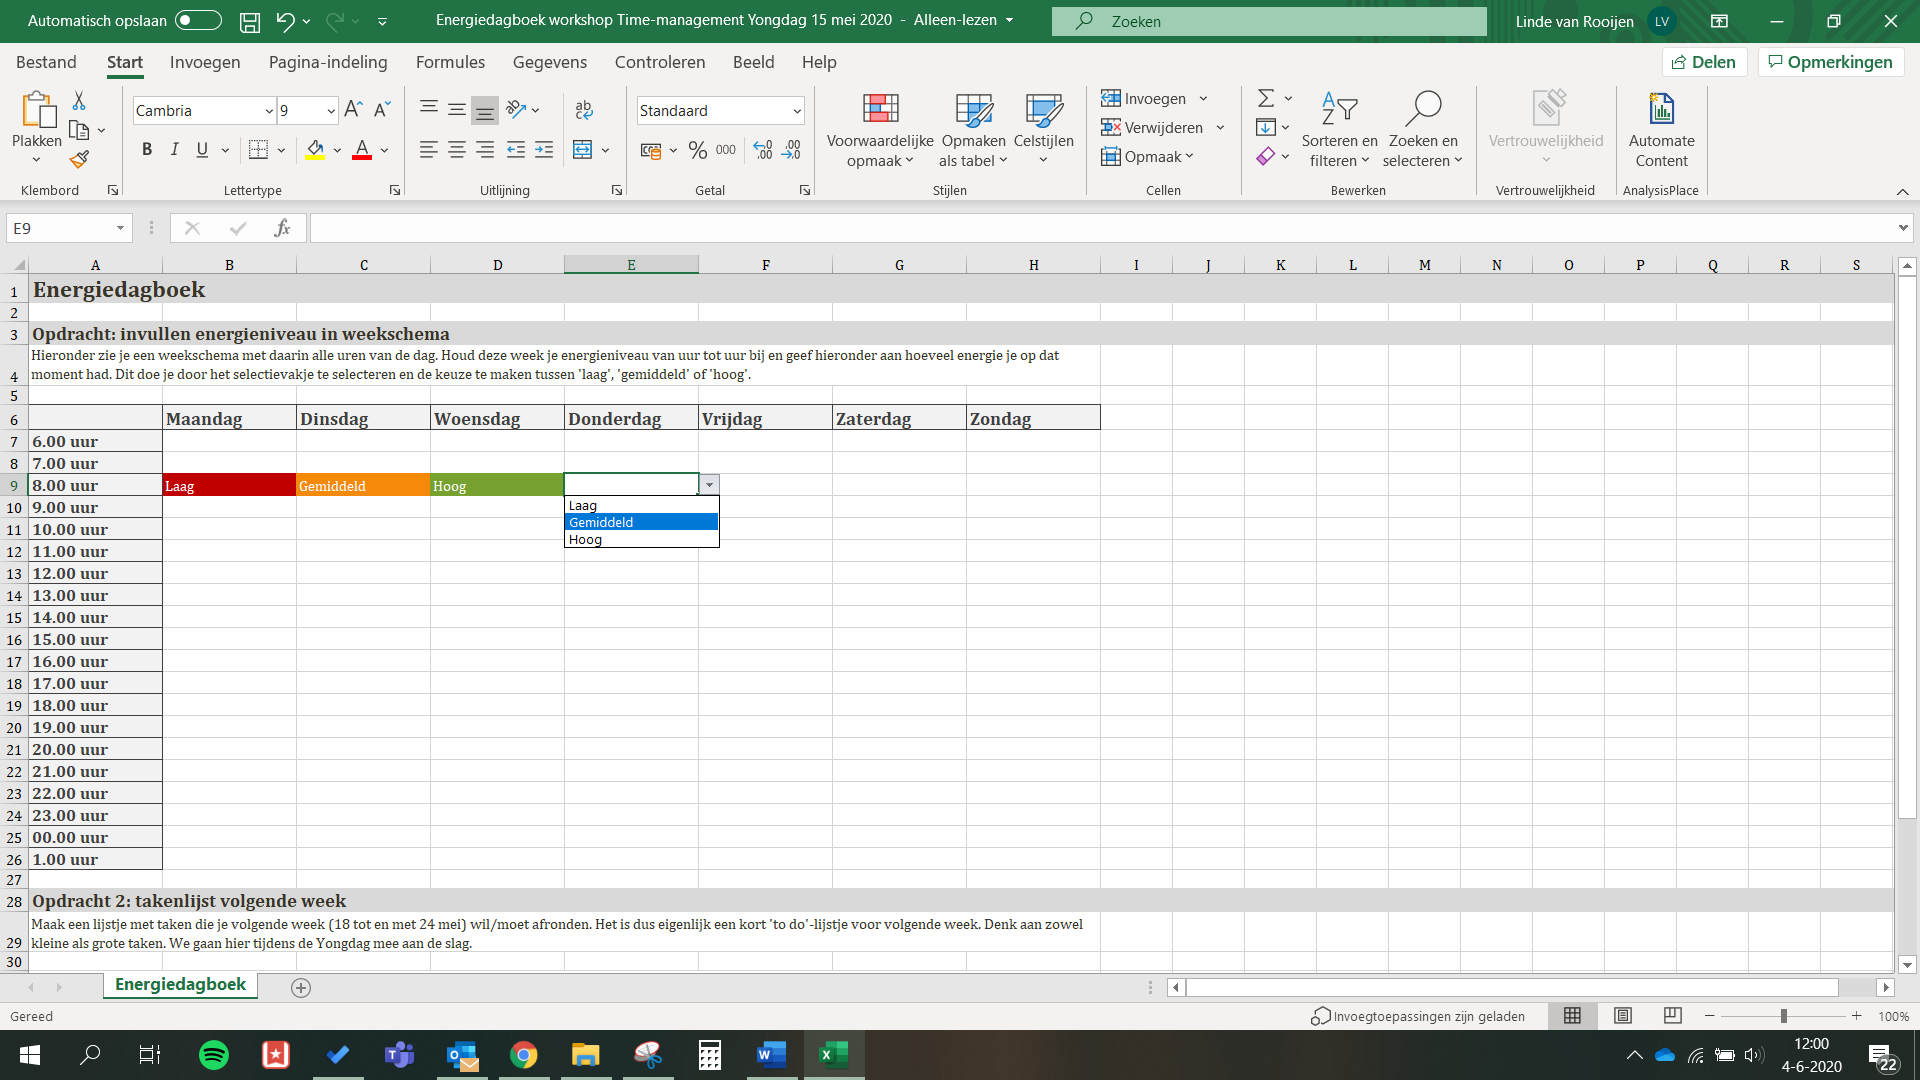Apply percent style format
Image resolution: width=1920 pixels, height=1080 pixels.
tap(698, 150)
